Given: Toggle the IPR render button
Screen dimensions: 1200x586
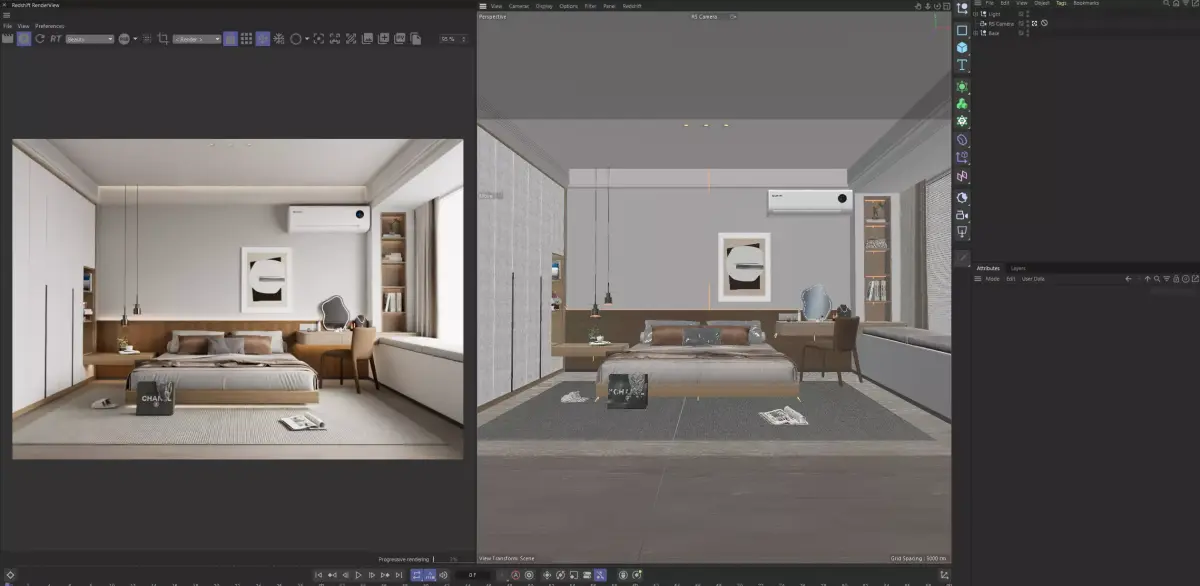Looking at the screenshot, I should (24, 38).
